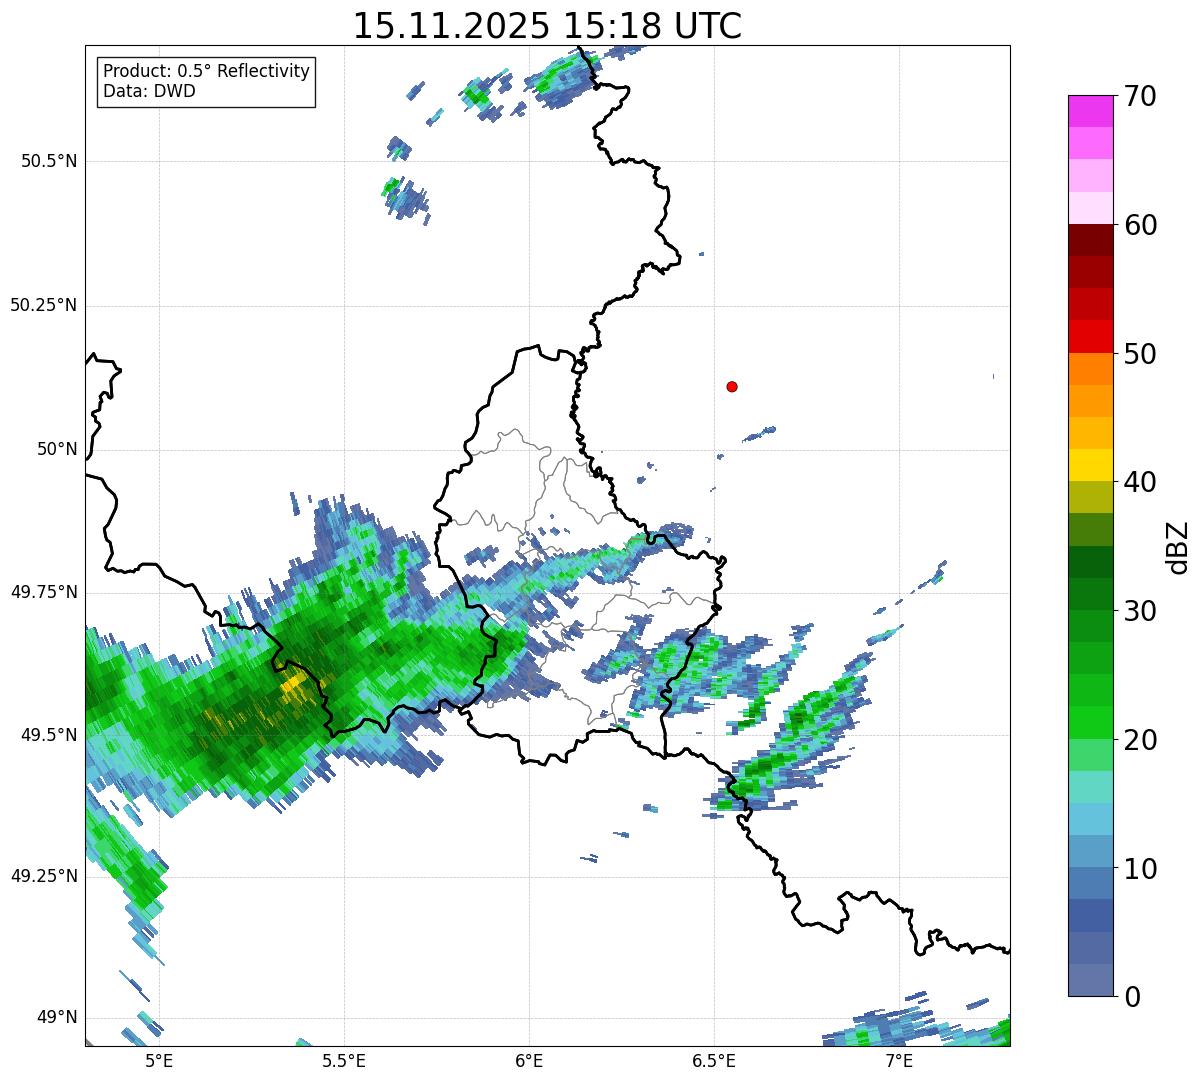Click the colorbar 0 tick label
Viewport: 1202px width, 1081px height.
point(1133,997)
